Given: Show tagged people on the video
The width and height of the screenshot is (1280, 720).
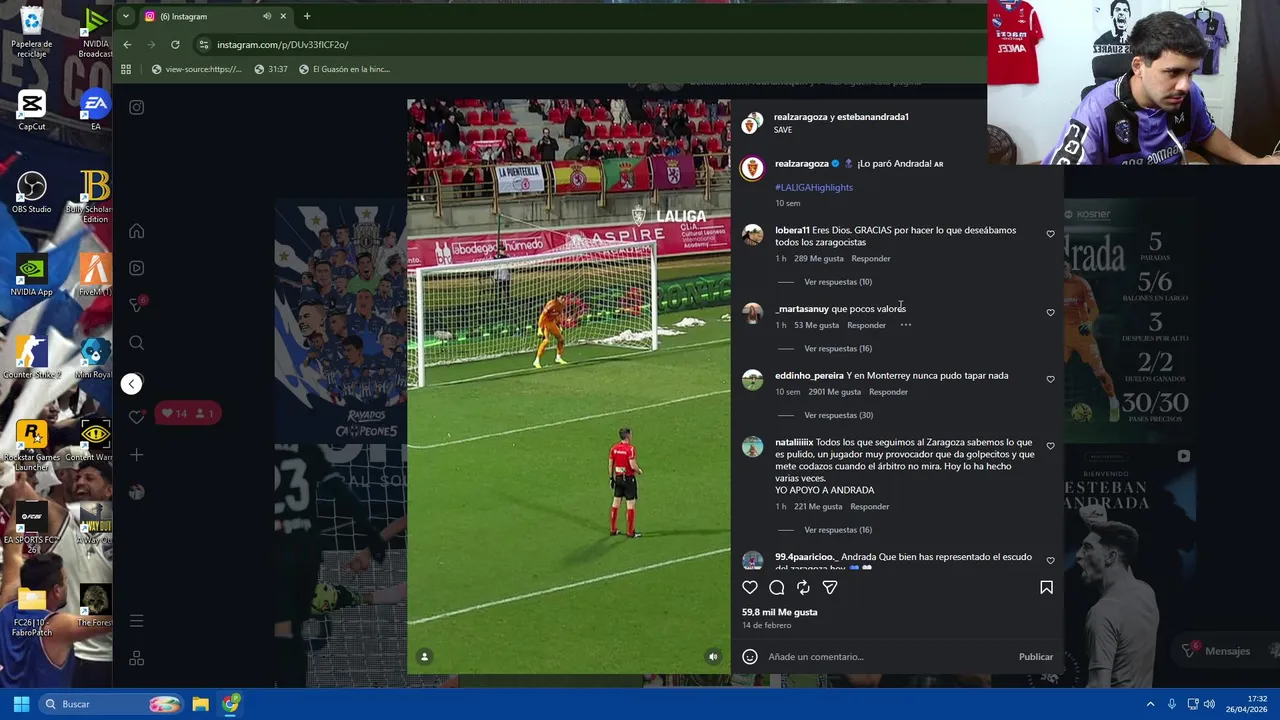Looking at the screenshot, I should (x=424, y=657).
